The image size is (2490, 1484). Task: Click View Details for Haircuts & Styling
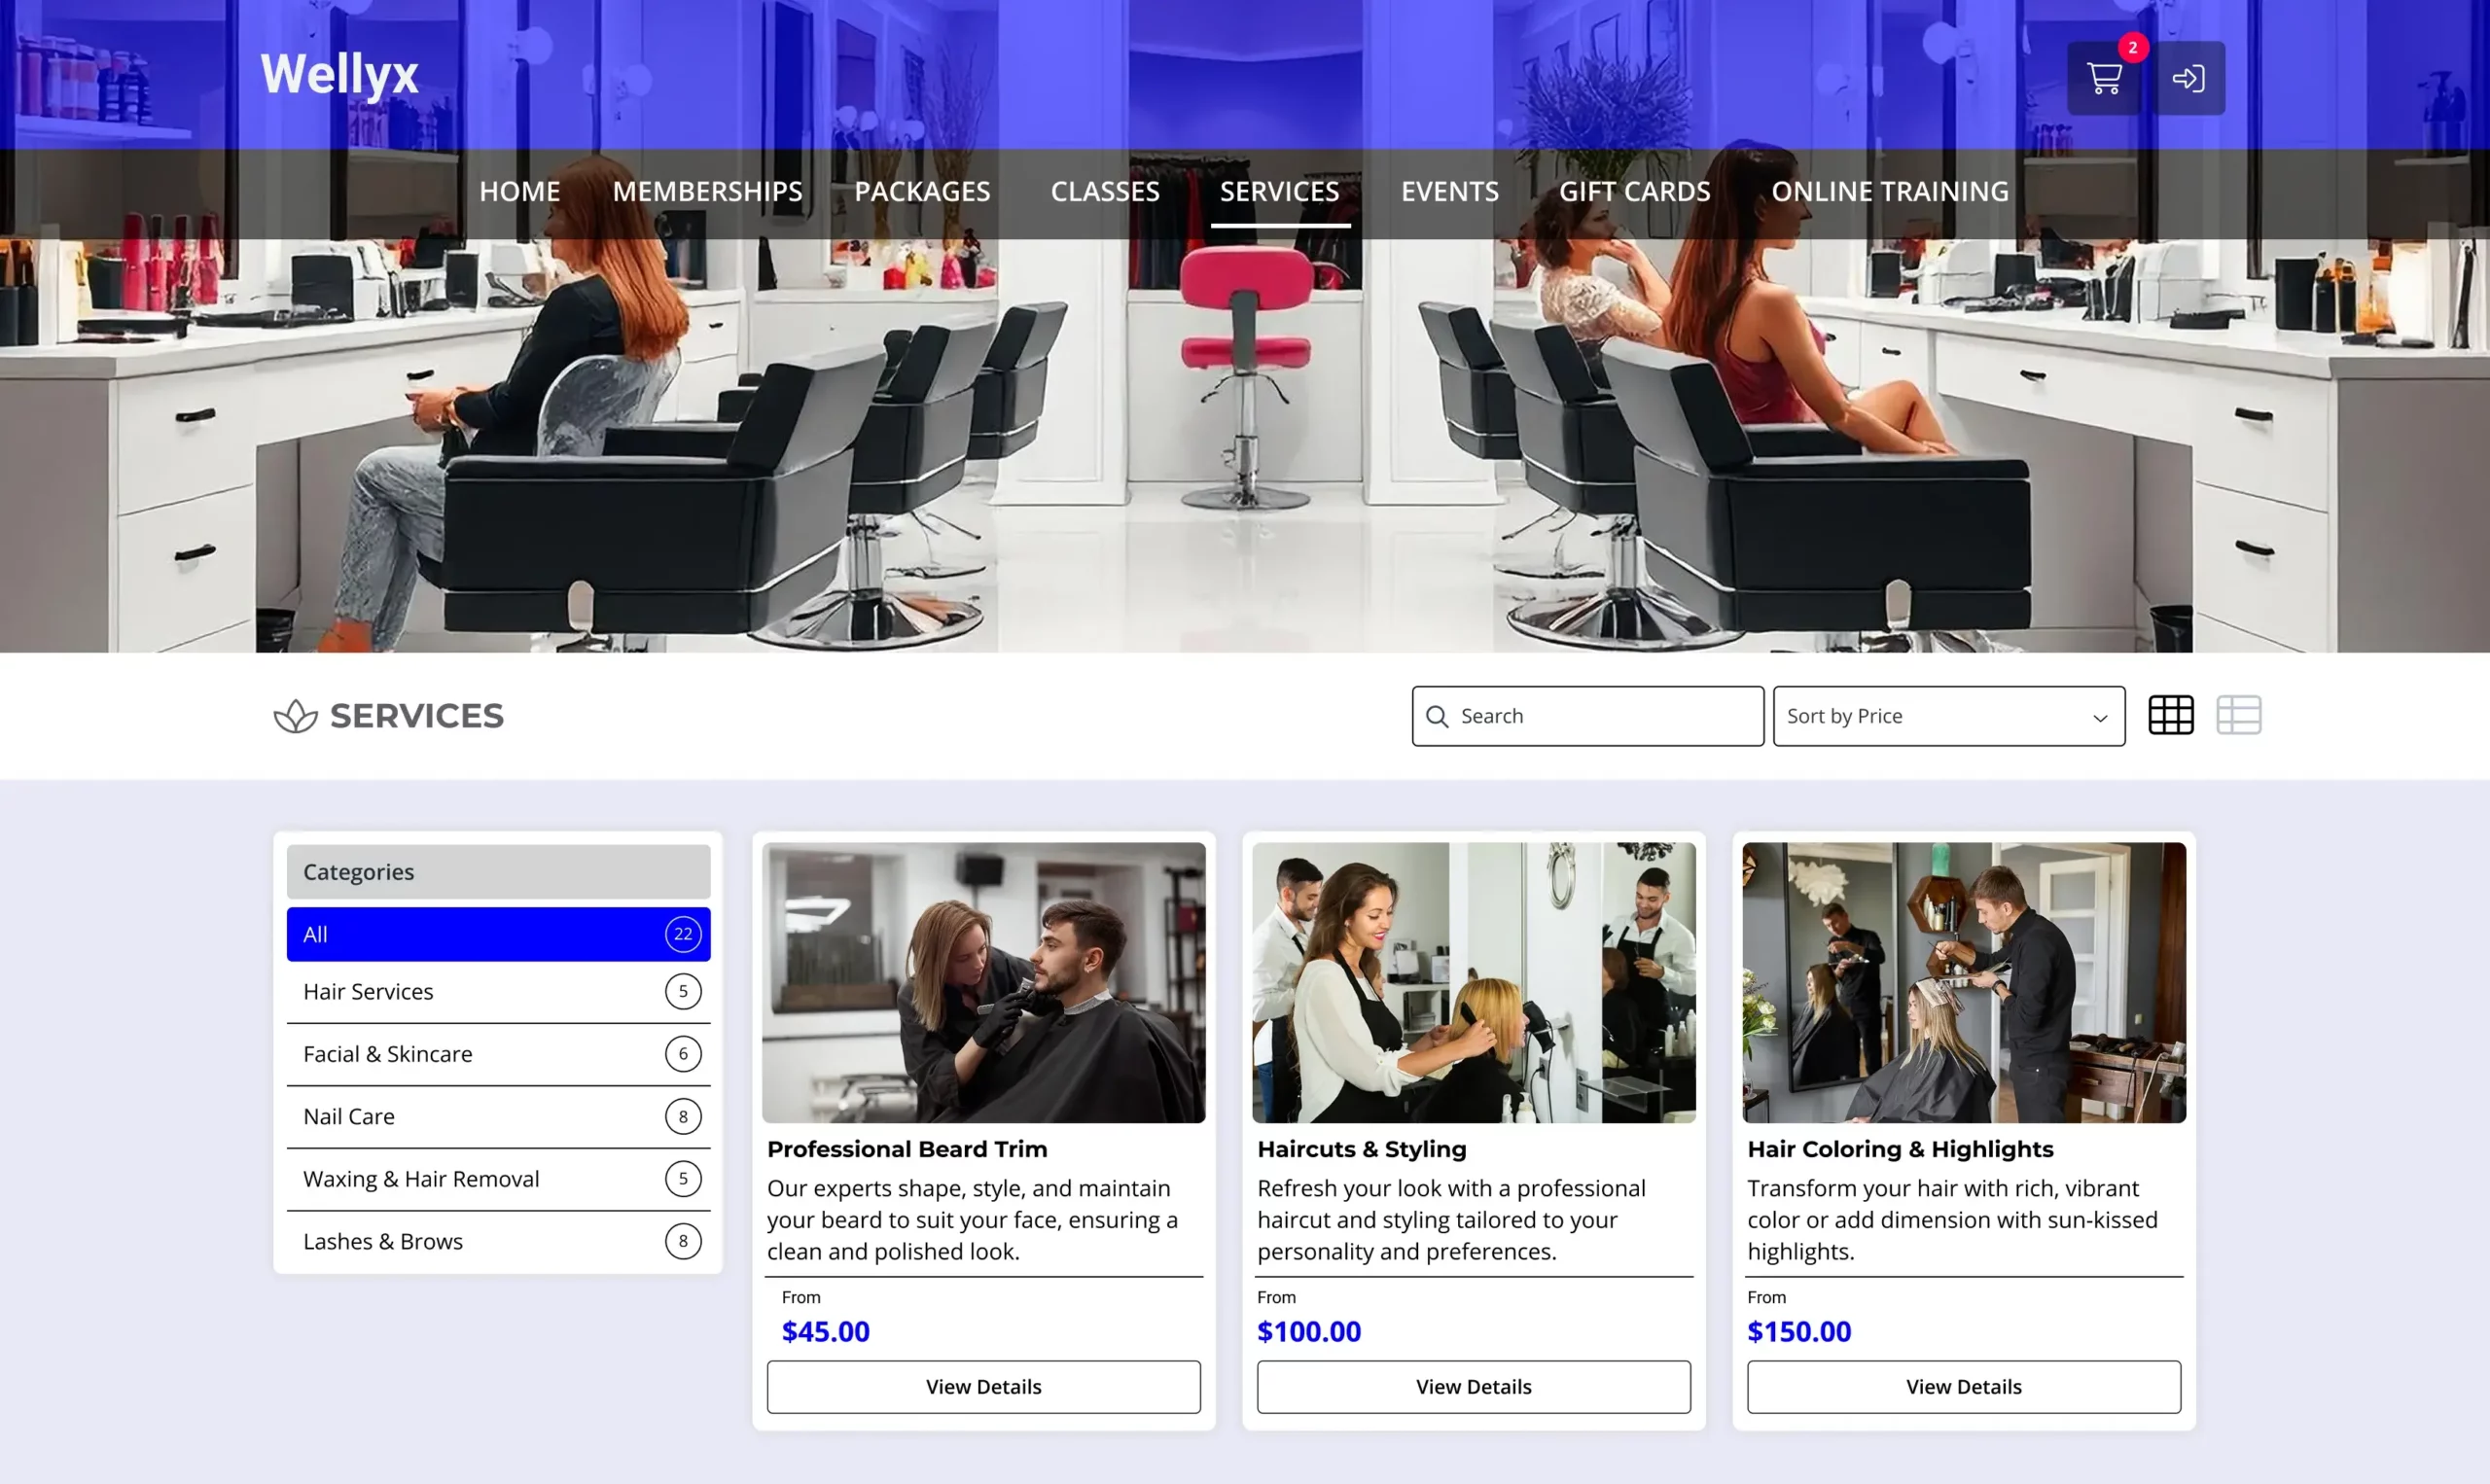1473,1385
